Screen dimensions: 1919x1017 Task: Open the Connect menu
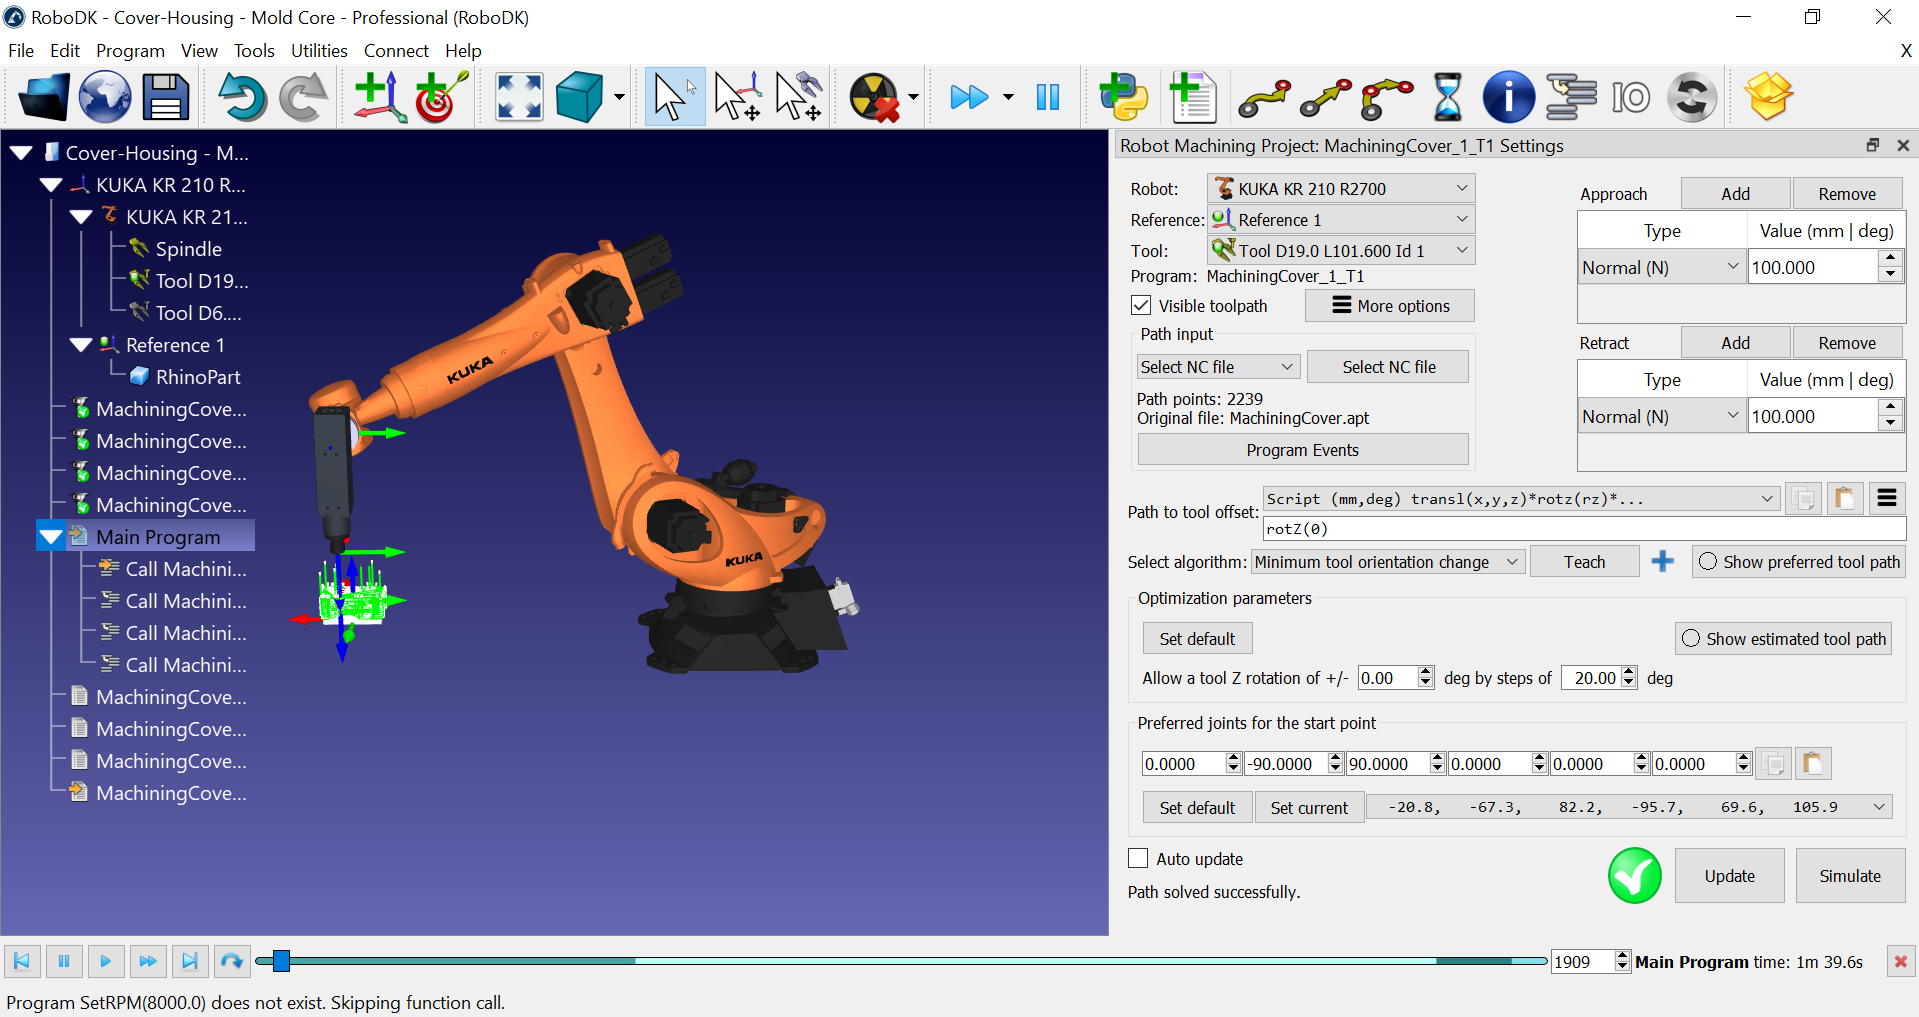(396, 50)
